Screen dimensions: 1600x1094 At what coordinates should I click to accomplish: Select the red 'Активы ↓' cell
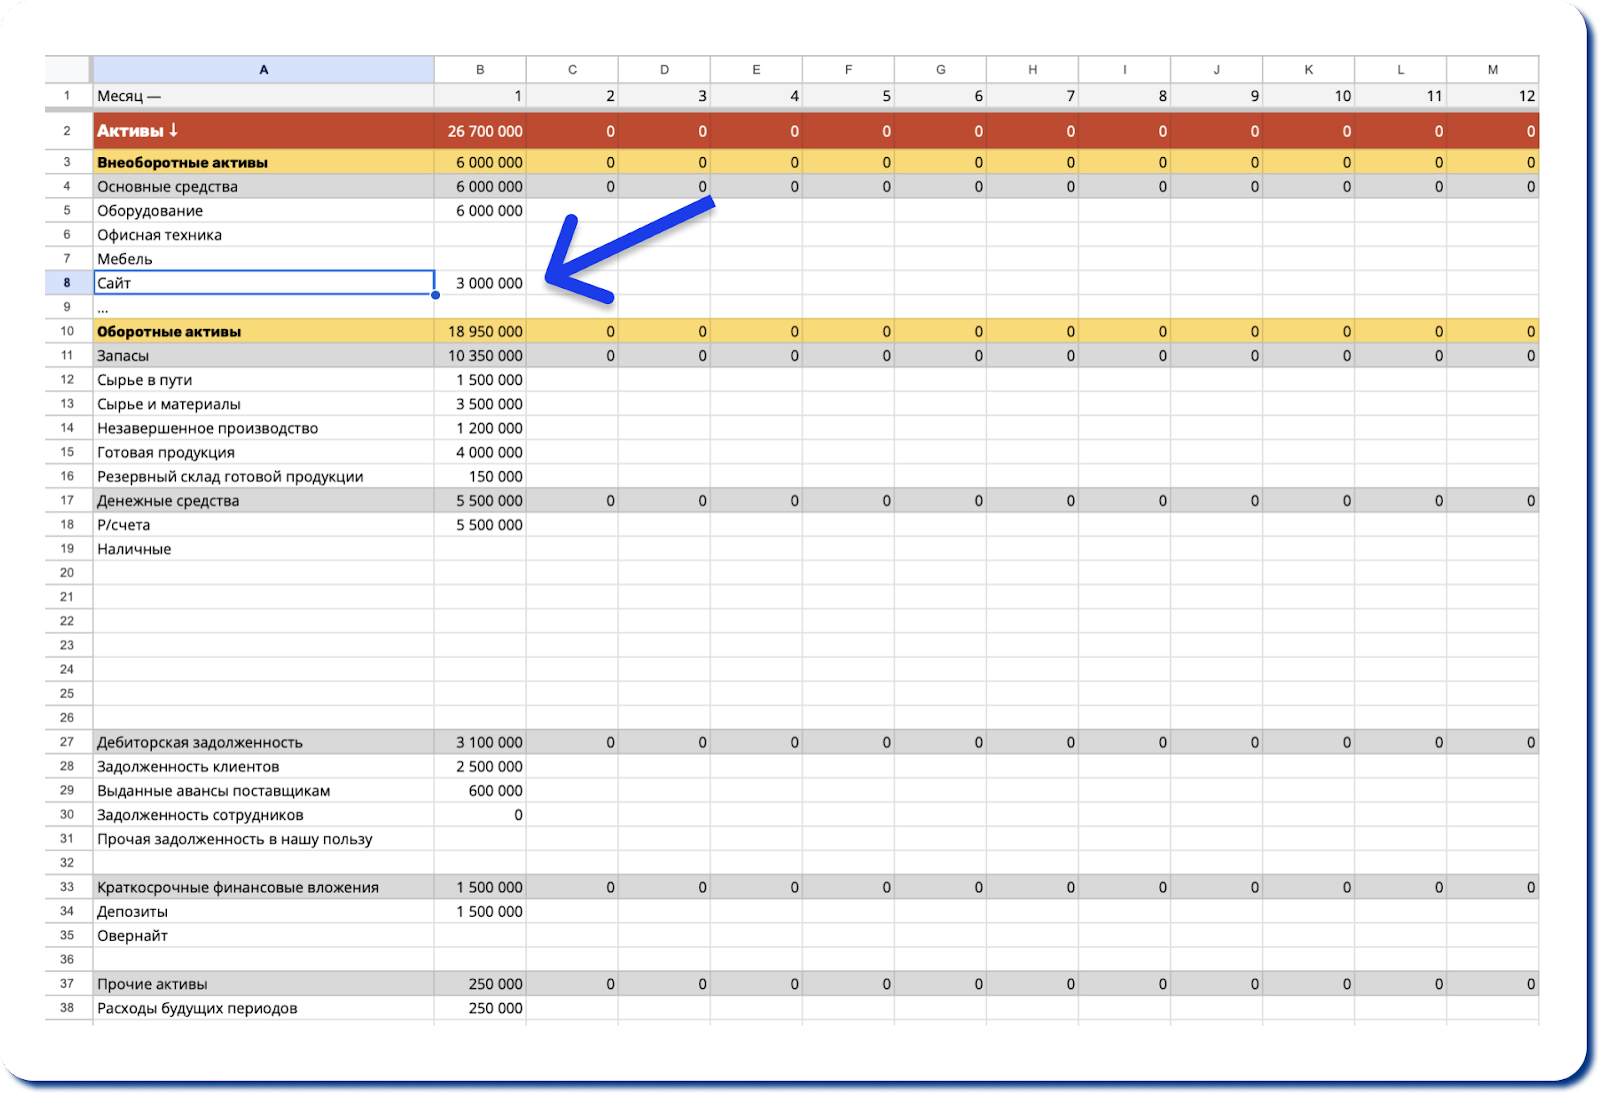pyautogui.click(x=264, y=131)
